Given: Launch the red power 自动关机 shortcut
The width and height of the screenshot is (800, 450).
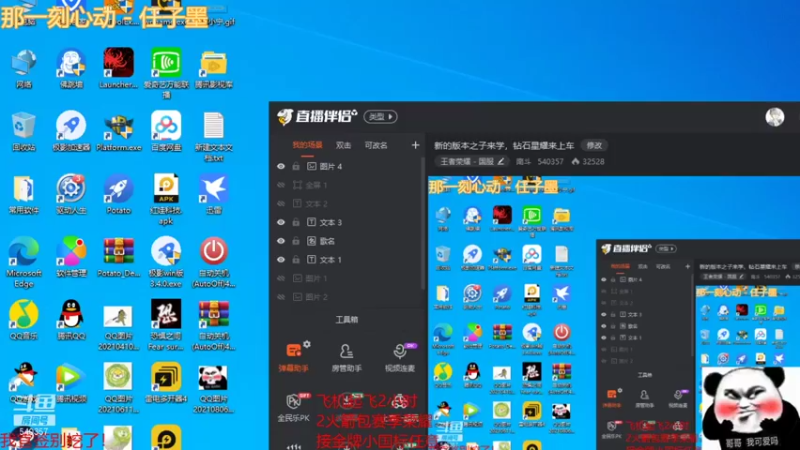Looking at the screenshot, I should [x=214, y=262].
